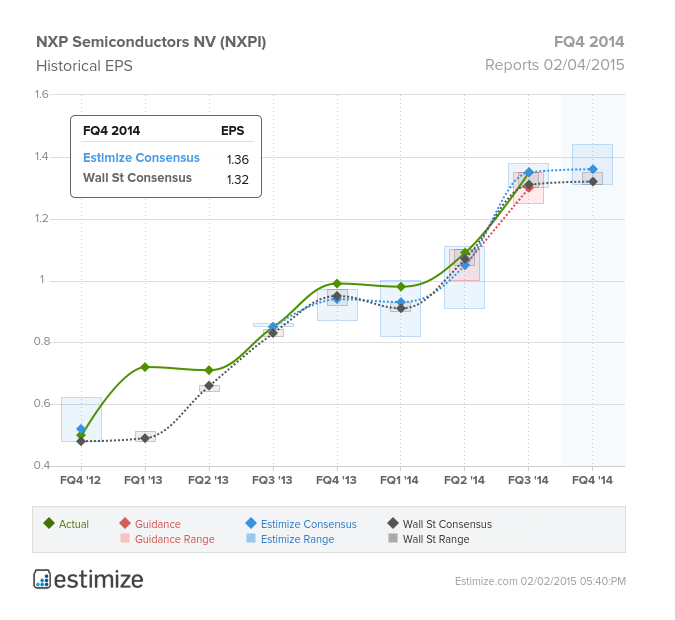Click the 1.4 y-axis value
This screenshot has height=620, width=675.
(x=41, y=156)
